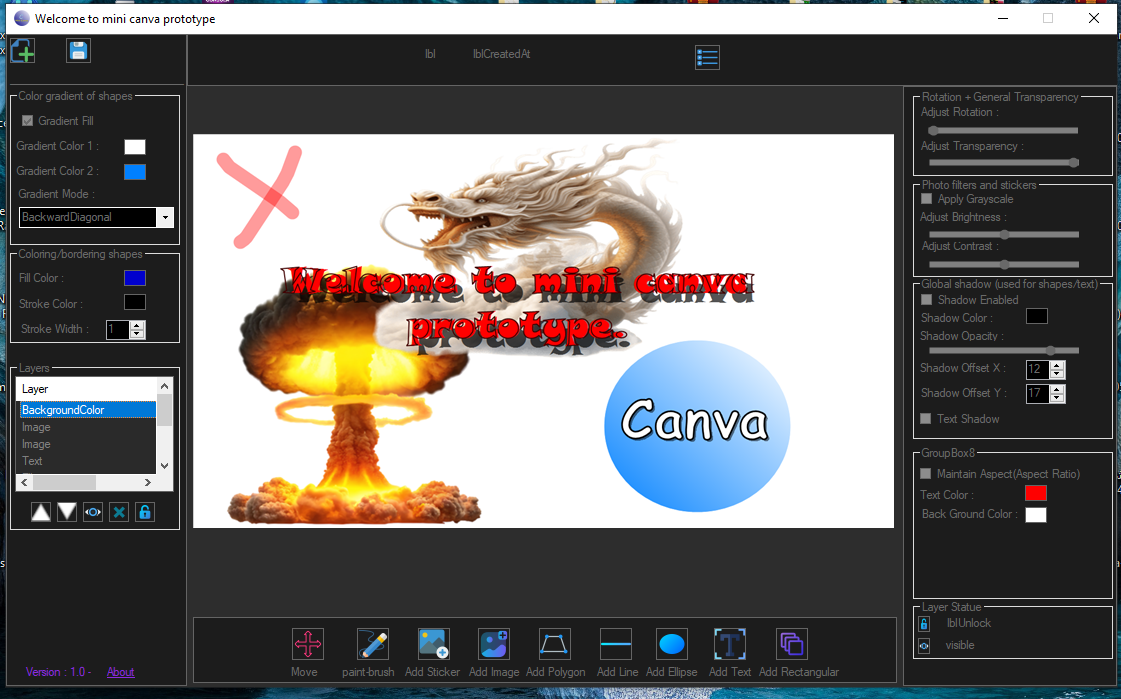Click the new file icon with green plus
Viewport: 1121px width, 699px height.
(x=22, y=50)
